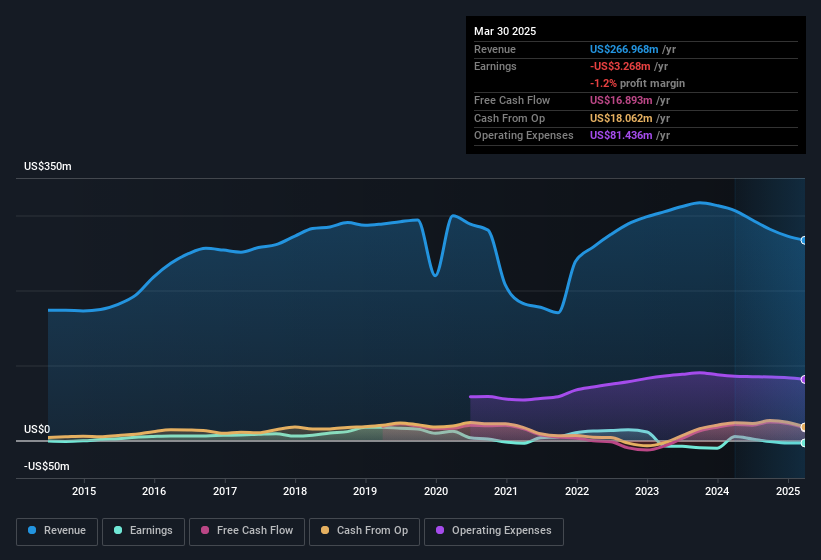This screenshot has width=821, height=560.
Task: Click the Mar 30 2025 tooltip date
Action: (x=505, y=31)
